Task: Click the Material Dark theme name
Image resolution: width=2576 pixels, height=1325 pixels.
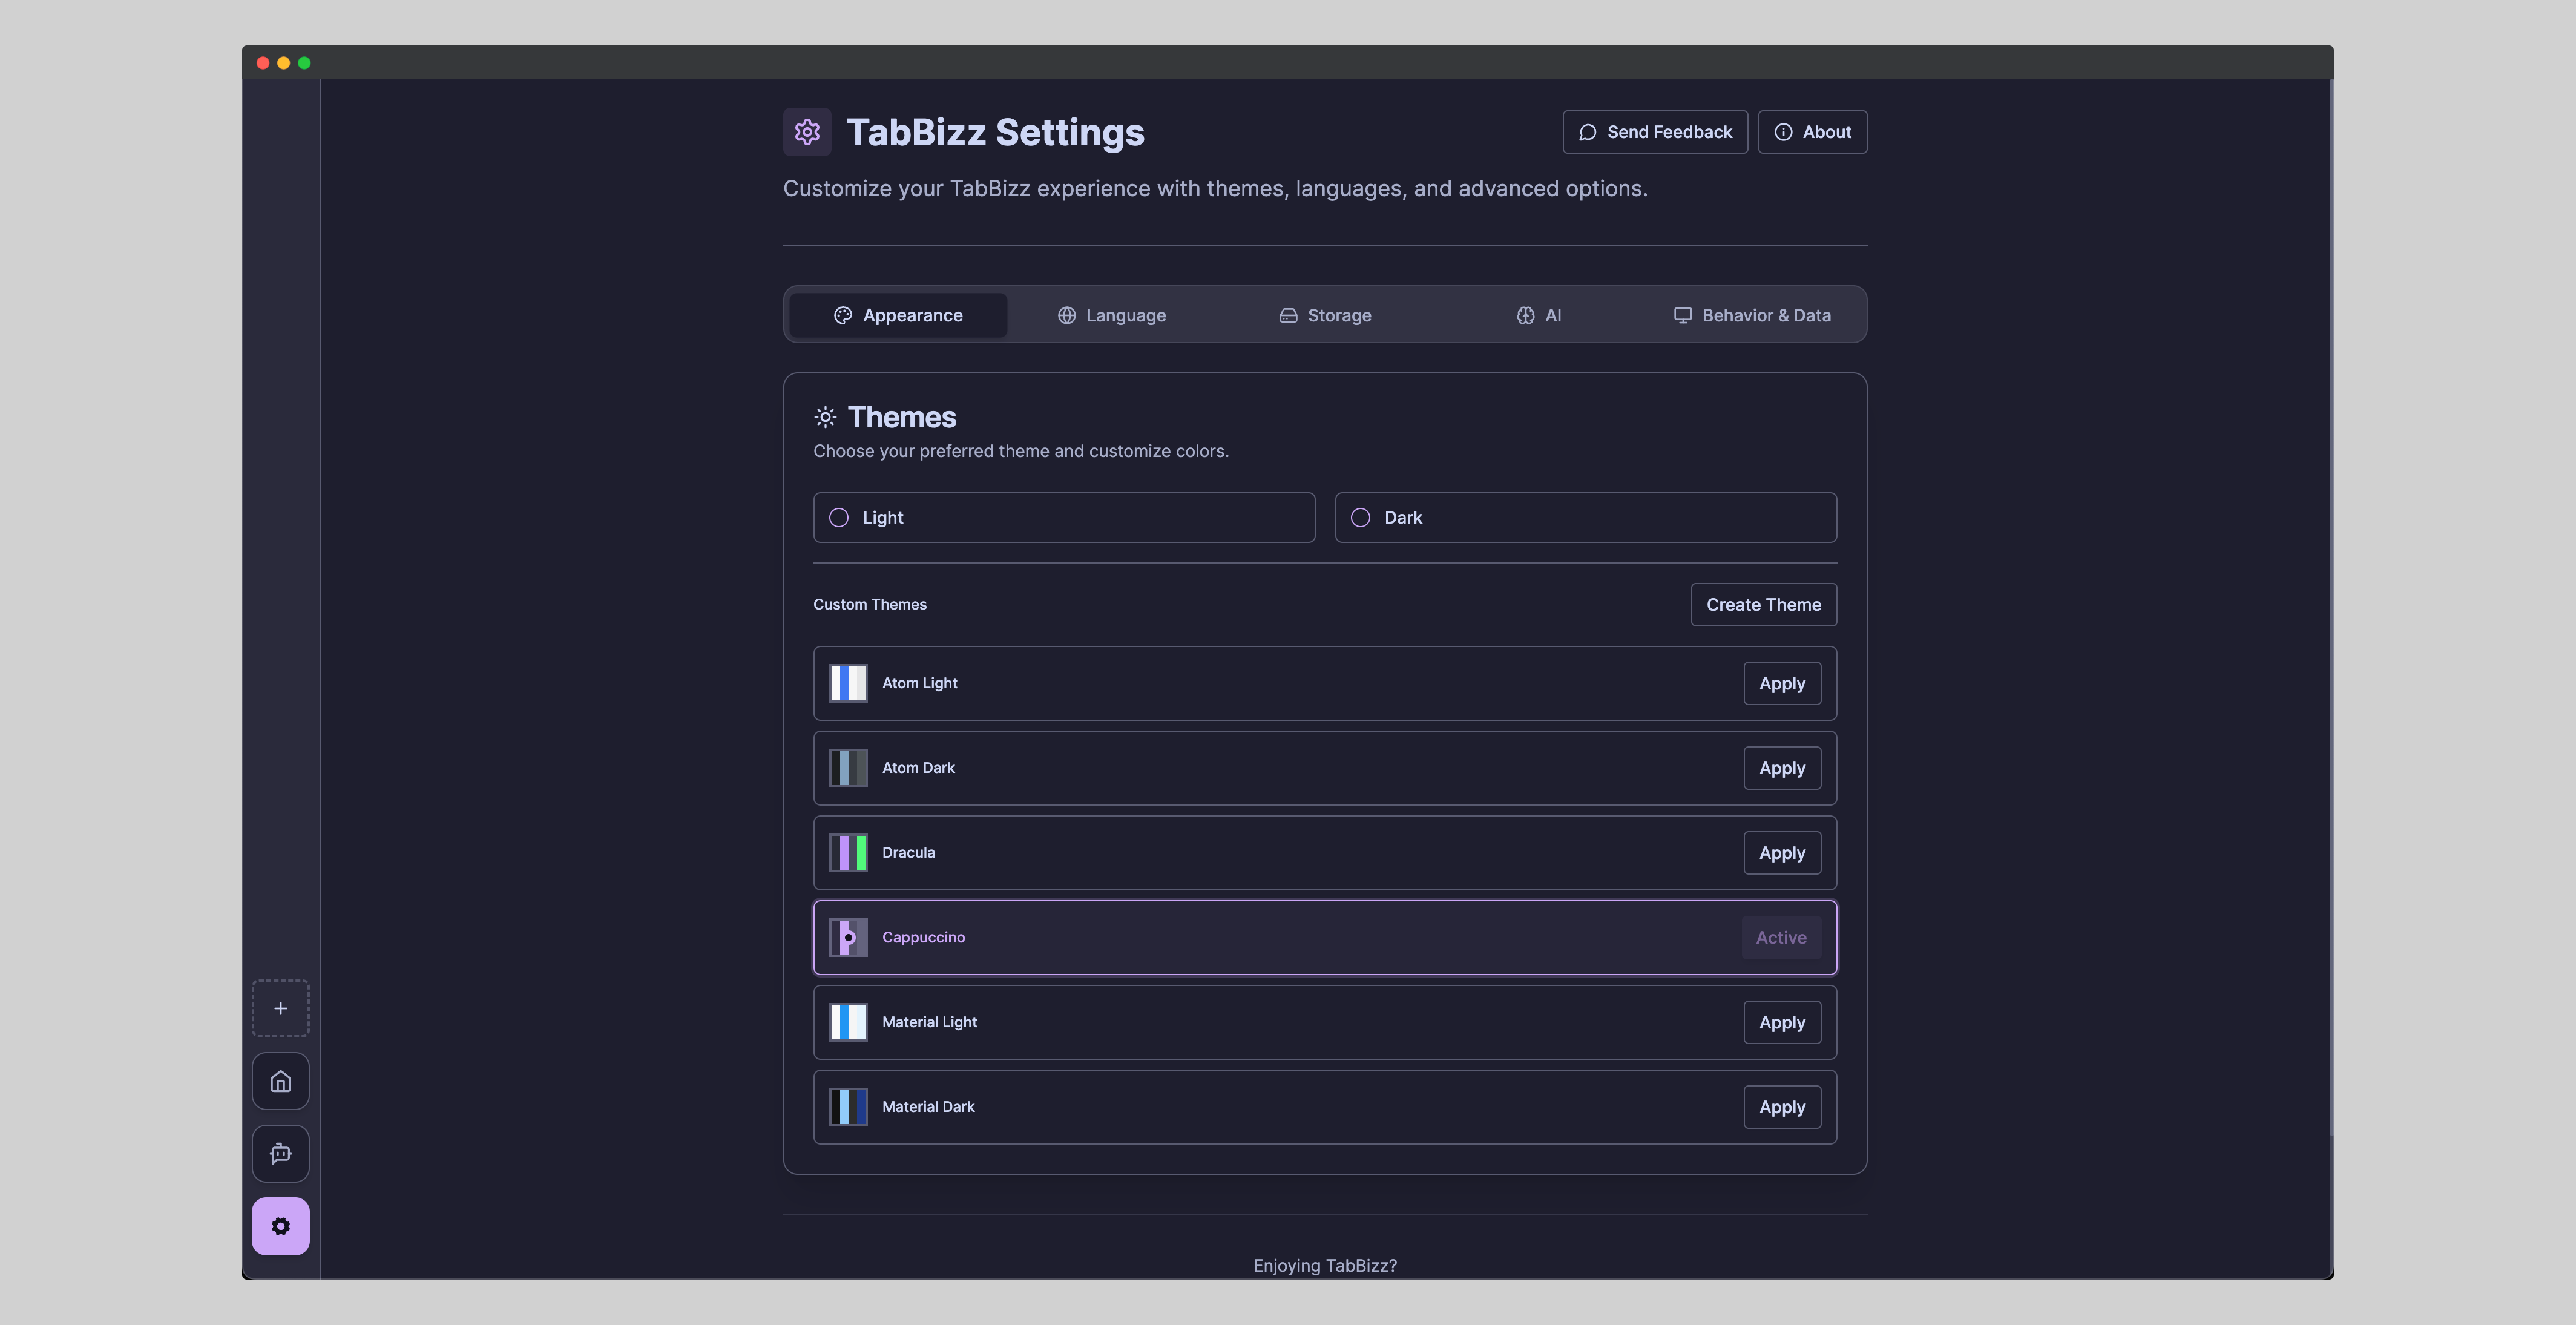Action: pos(928,1106)
